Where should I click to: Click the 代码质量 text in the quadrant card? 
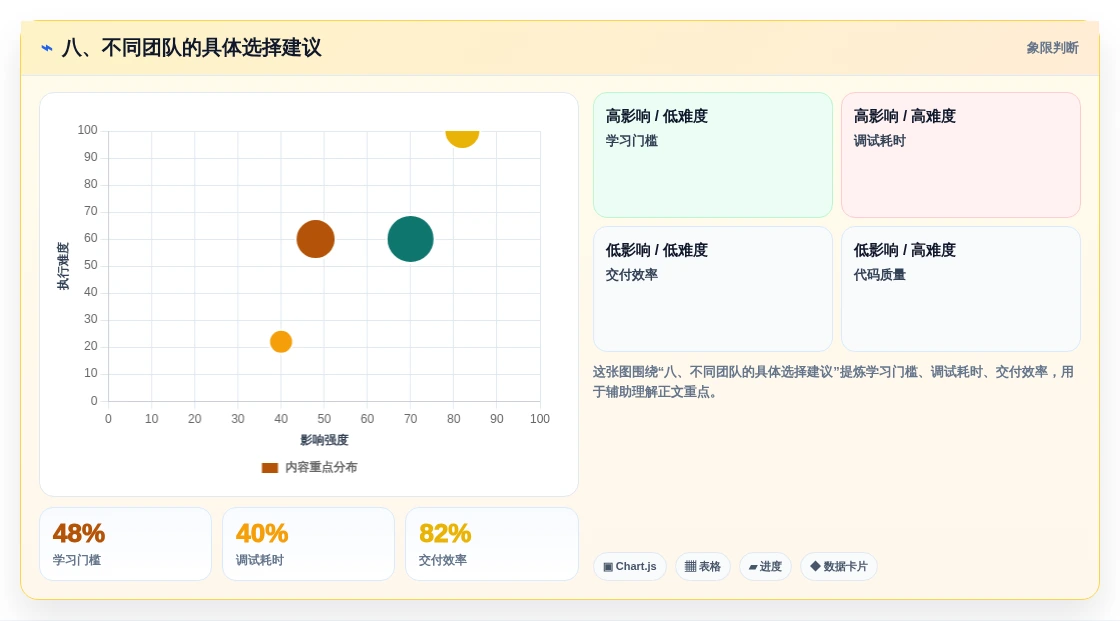[x=879, y=274]
